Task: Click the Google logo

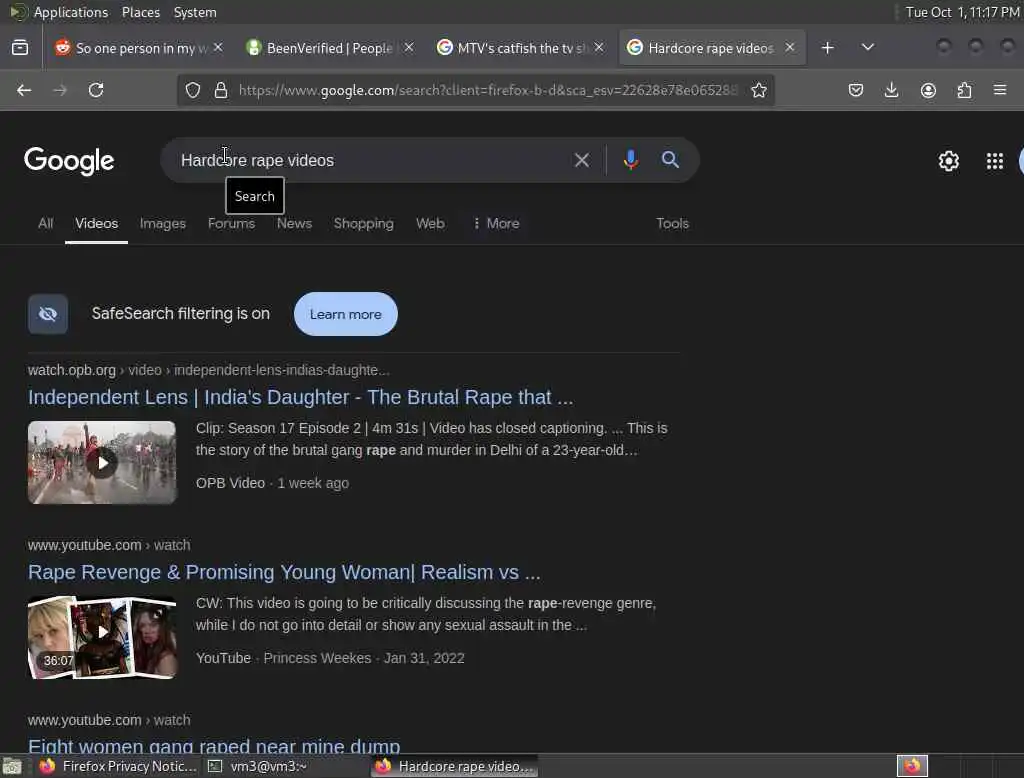Action: tap(69, 161)
